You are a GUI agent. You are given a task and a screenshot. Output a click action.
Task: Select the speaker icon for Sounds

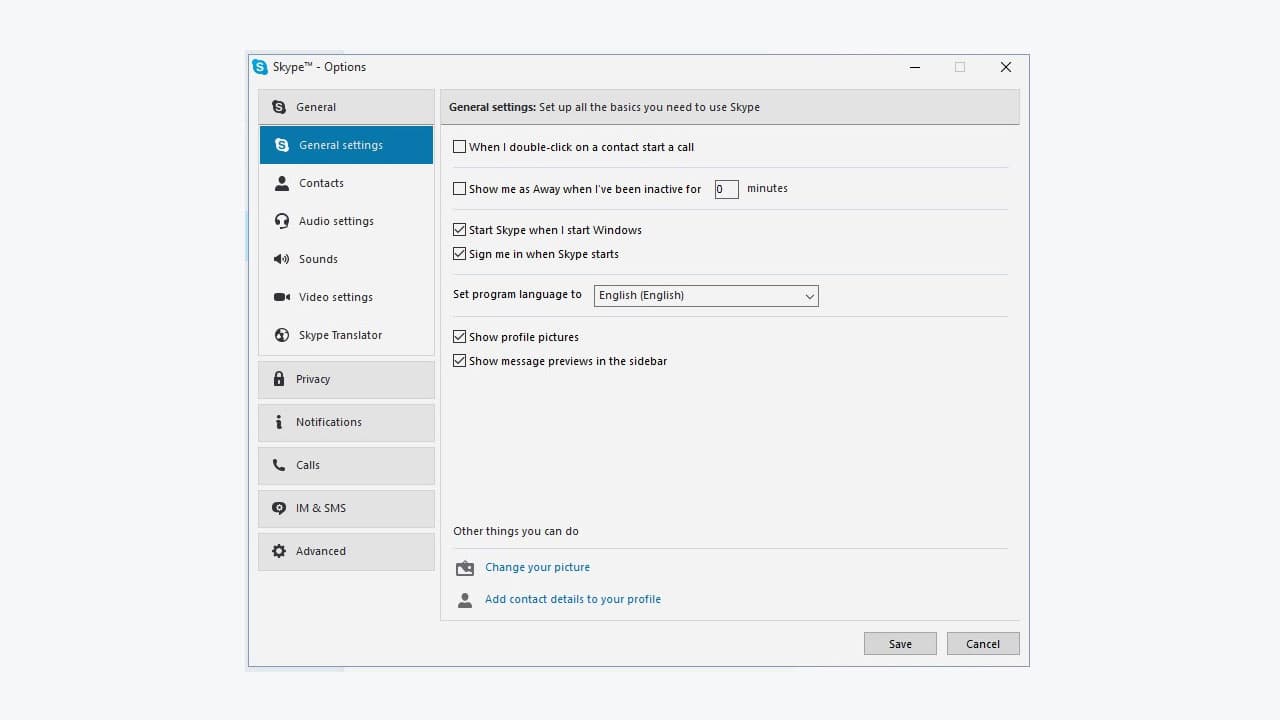click(281, 259)
